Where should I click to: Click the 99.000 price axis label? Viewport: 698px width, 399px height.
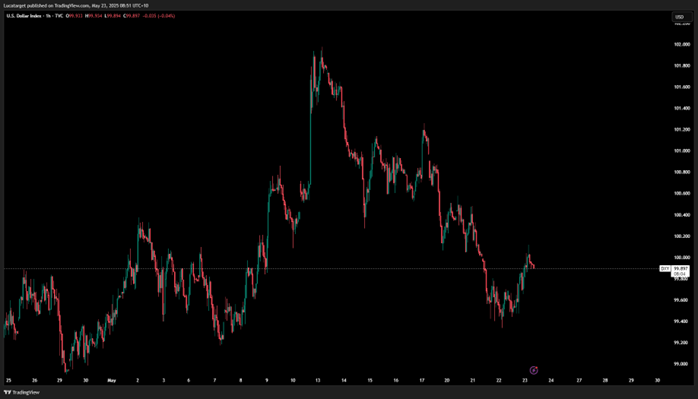pyautogui.click(x=680, y=364)
